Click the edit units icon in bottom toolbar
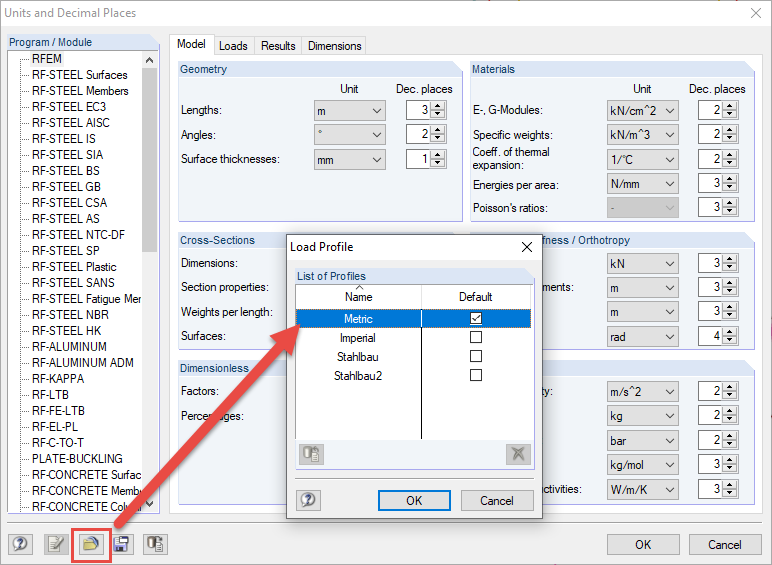772x565 pixels. tap(56, 544)
